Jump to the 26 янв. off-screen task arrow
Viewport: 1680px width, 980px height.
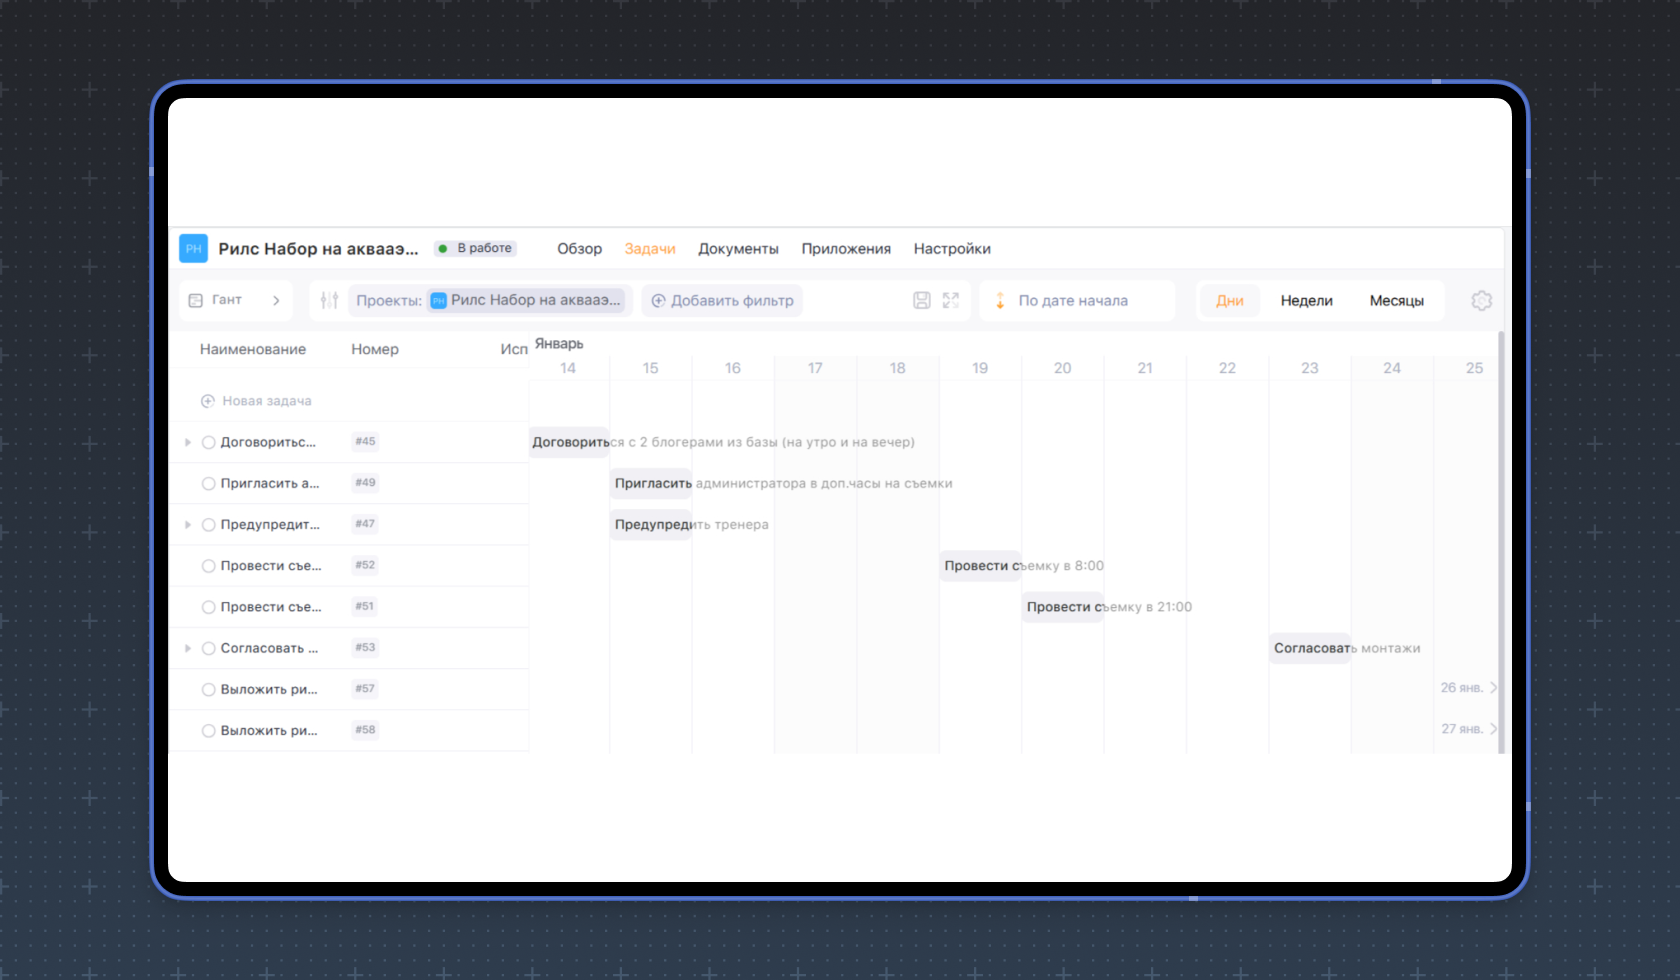1493,688
